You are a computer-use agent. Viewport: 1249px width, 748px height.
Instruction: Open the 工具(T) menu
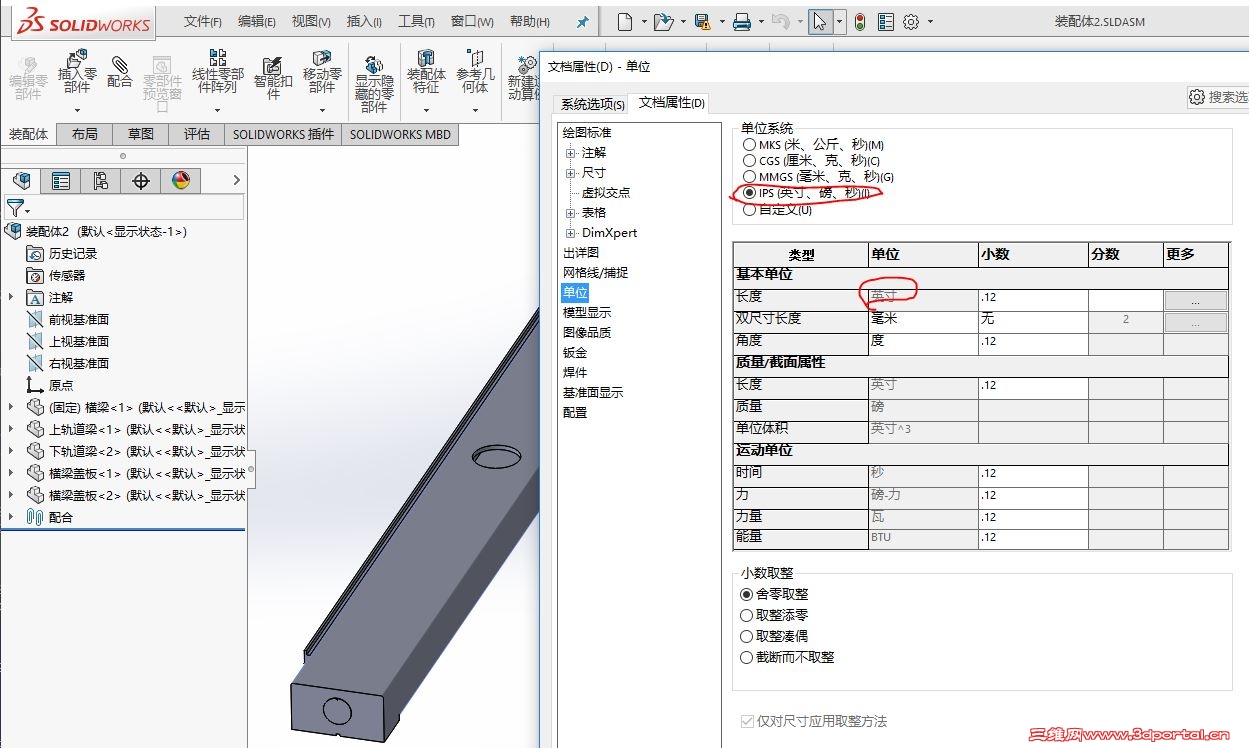416,21
